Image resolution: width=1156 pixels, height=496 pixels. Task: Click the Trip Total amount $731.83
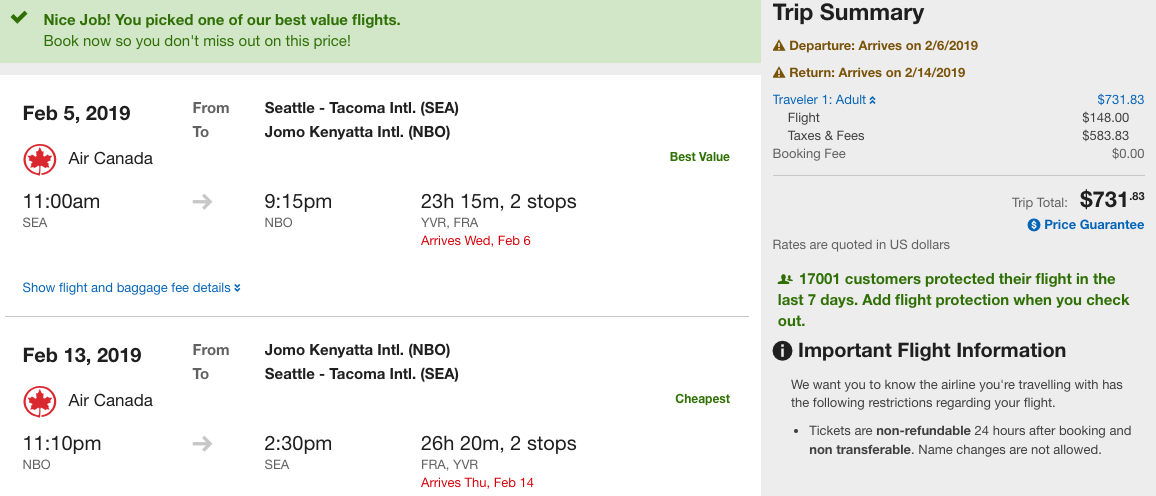(1113, 199)
